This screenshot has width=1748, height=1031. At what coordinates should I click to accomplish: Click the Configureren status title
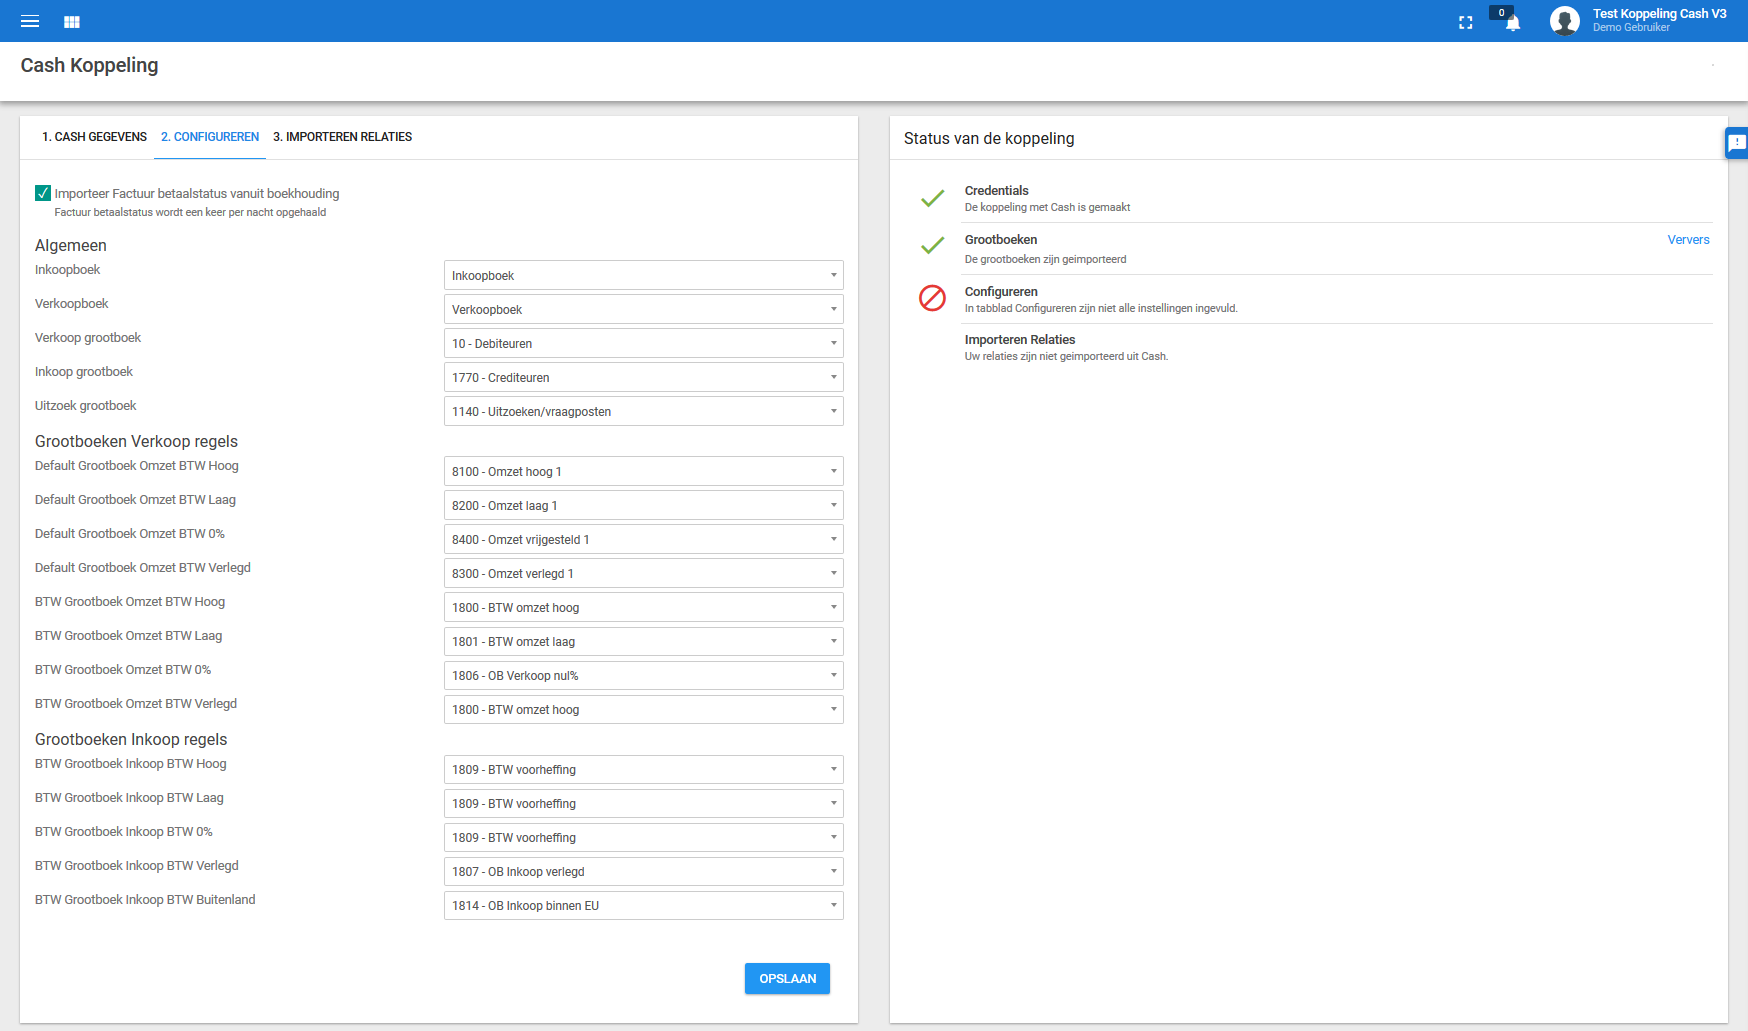pos(1001,292)
